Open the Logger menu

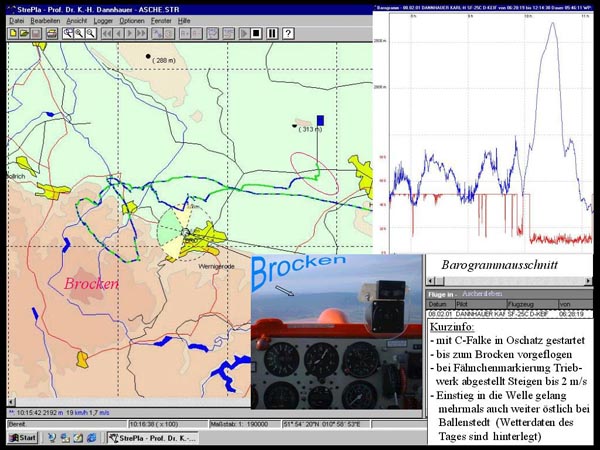click(x=103, y=21)
